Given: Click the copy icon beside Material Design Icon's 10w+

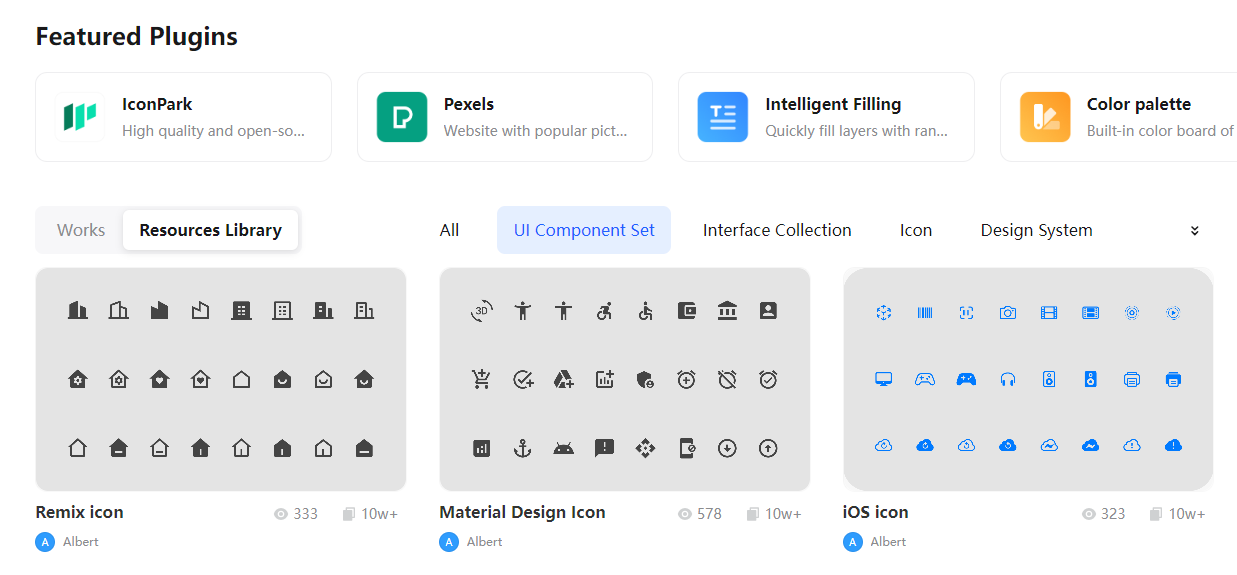Looking at the screenshot, I should click(753, 514).
